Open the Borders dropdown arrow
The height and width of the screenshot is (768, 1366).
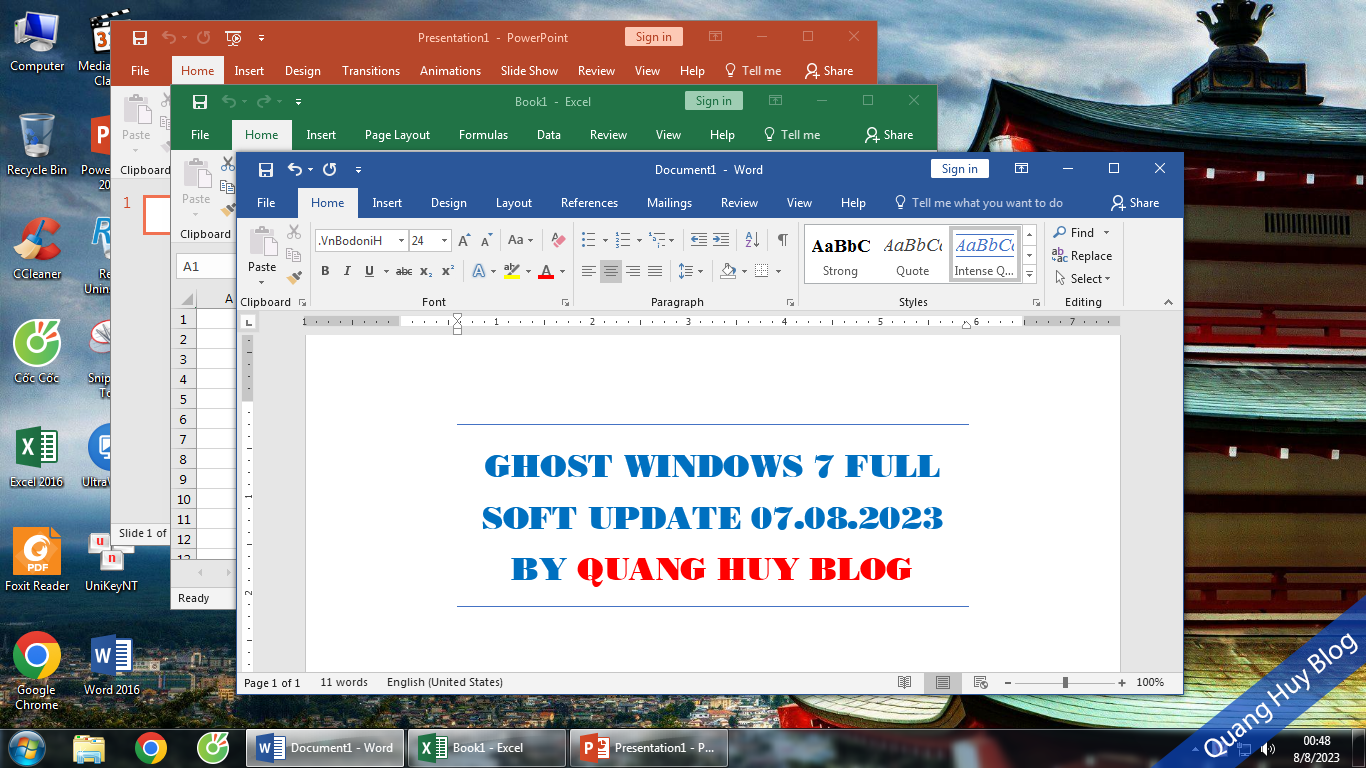(777, 271)
